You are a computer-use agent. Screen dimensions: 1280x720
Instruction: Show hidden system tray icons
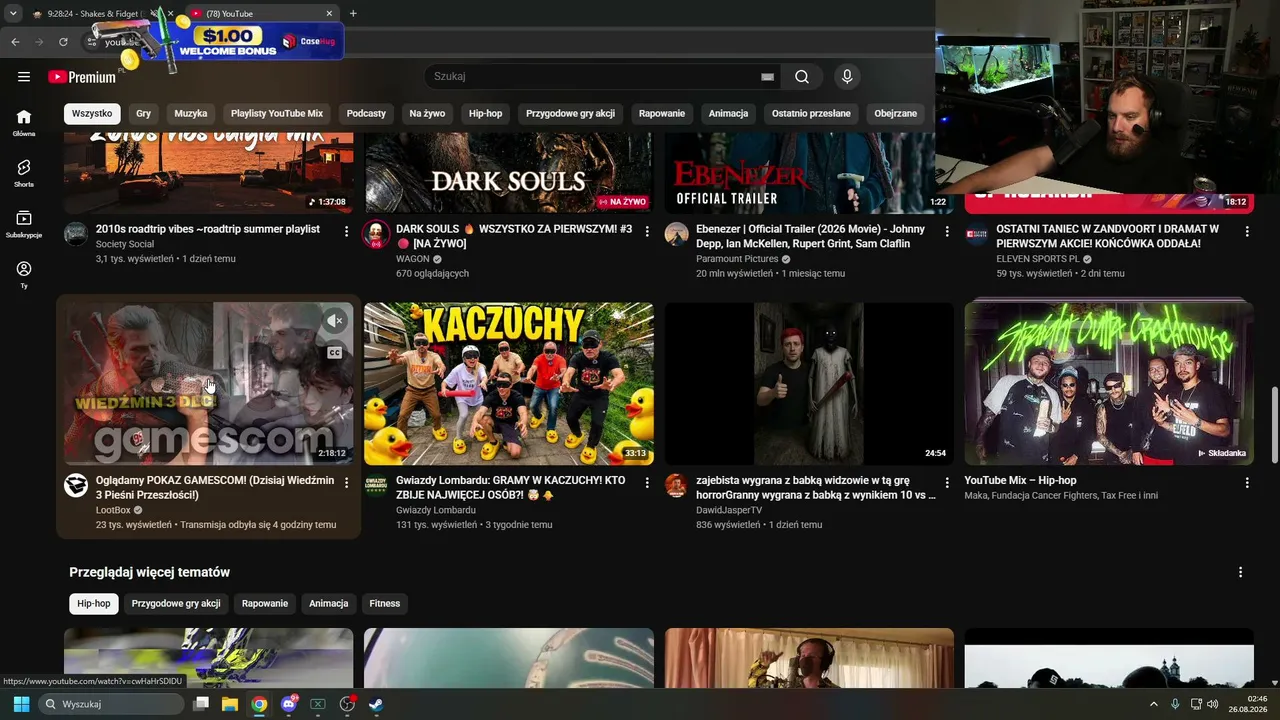pos(1153,704)
